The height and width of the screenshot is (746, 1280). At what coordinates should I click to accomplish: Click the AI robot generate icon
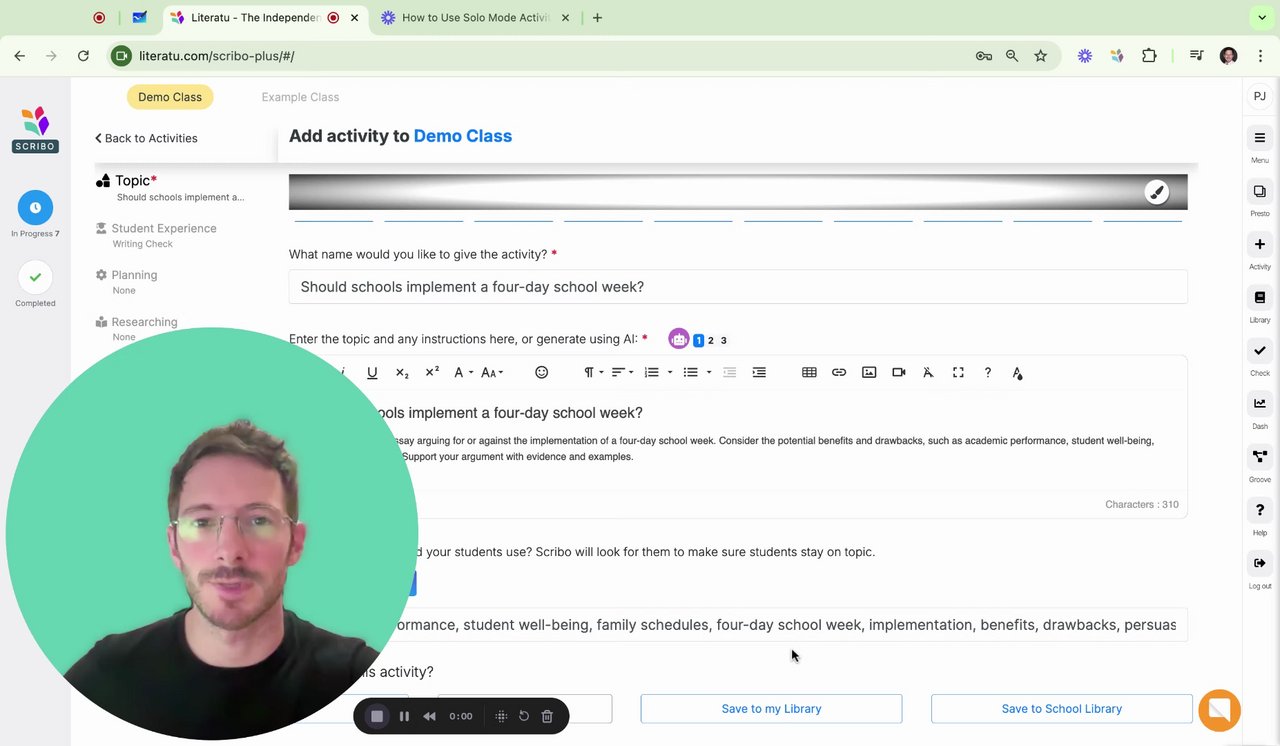(x=679, y=340)
